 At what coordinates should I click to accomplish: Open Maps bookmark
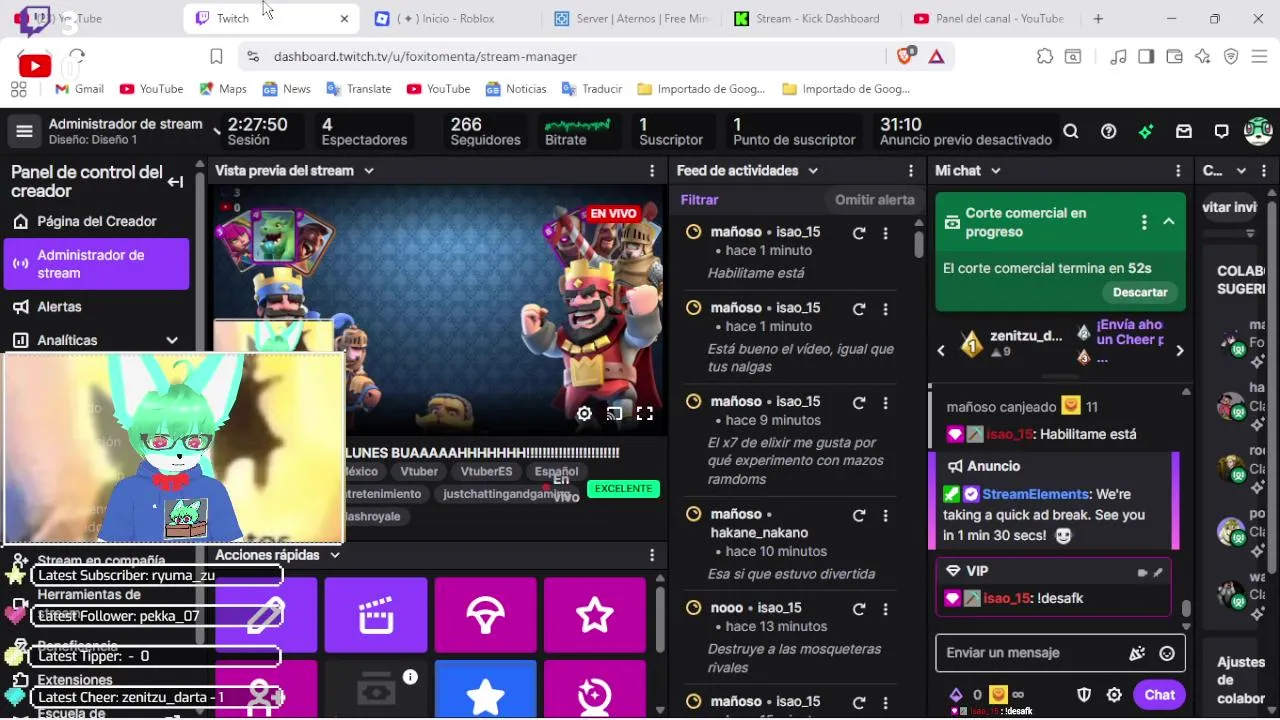[x=223, y=89]
